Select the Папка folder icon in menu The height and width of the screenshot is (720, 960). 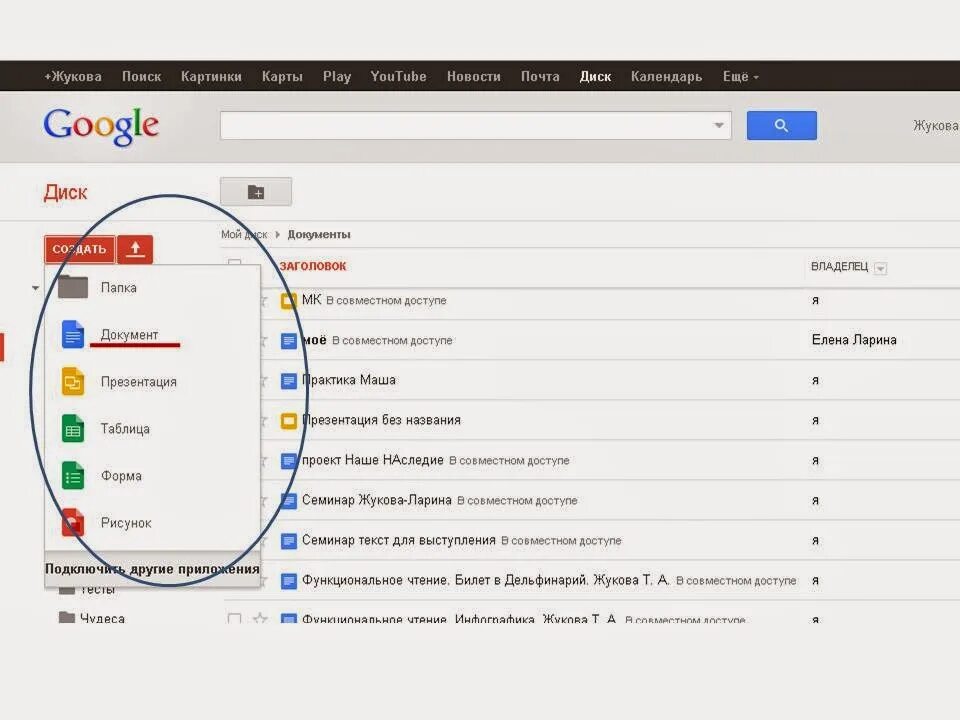73,287
